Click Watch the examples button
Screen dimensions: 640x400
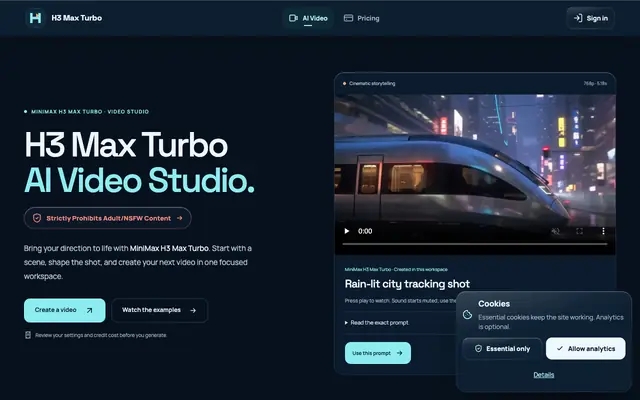pyautogui.click(x=160, y=310)
